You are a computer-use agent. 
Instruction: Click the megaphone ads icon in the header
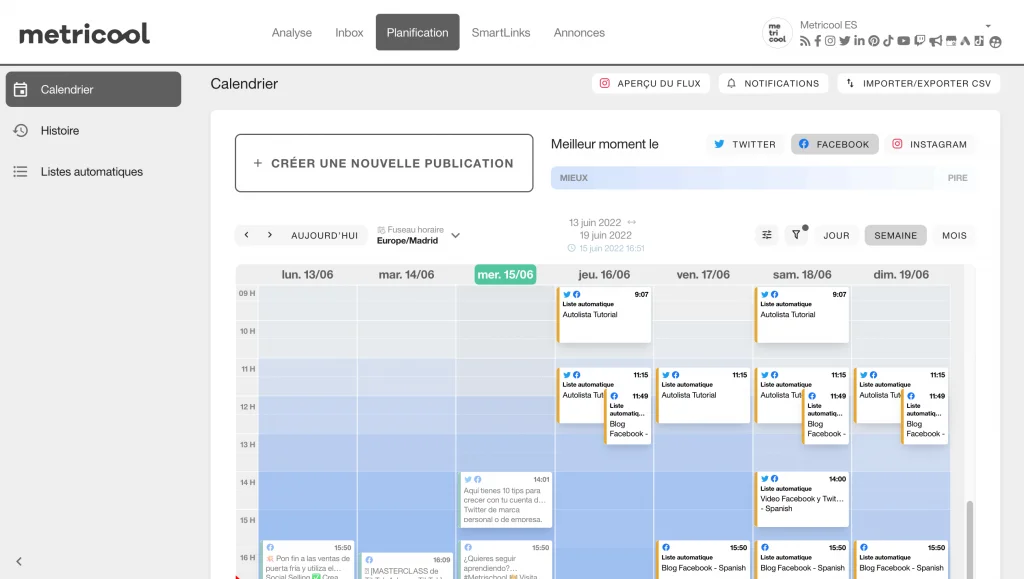[x=935, y=41]
